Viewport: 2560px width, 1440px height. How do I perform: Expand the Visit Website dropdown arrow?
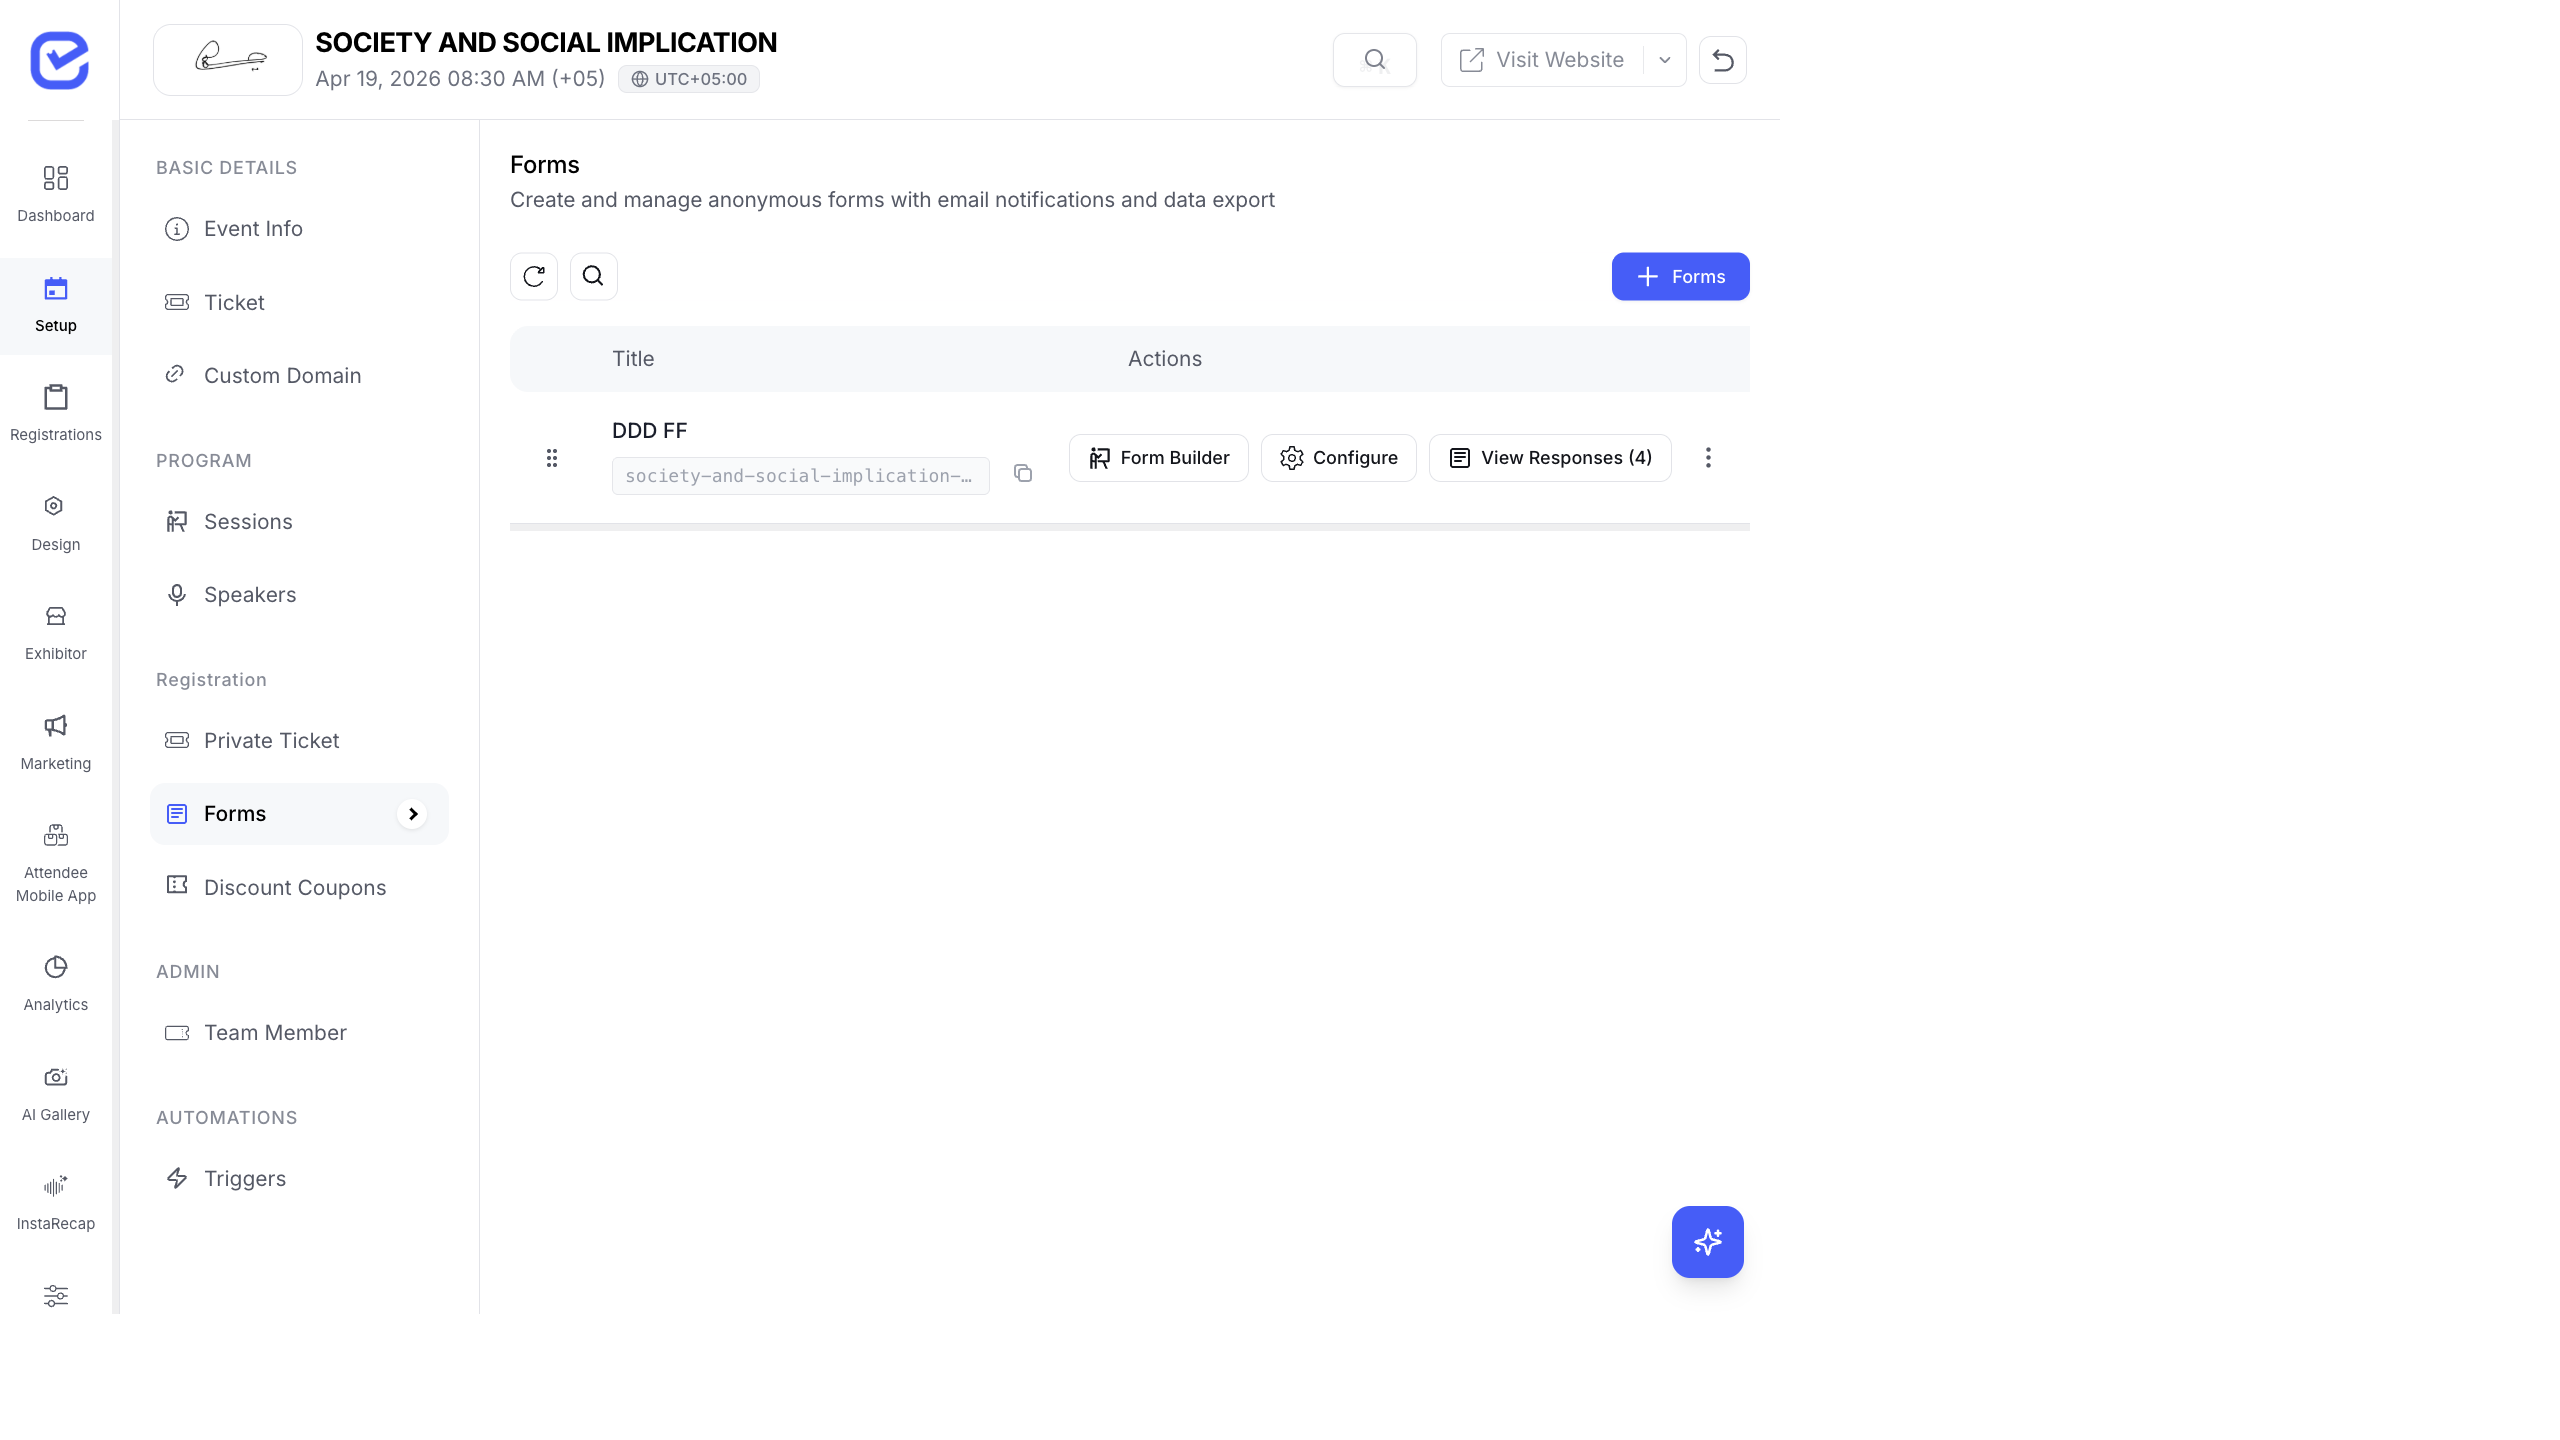pos(1664,60)
